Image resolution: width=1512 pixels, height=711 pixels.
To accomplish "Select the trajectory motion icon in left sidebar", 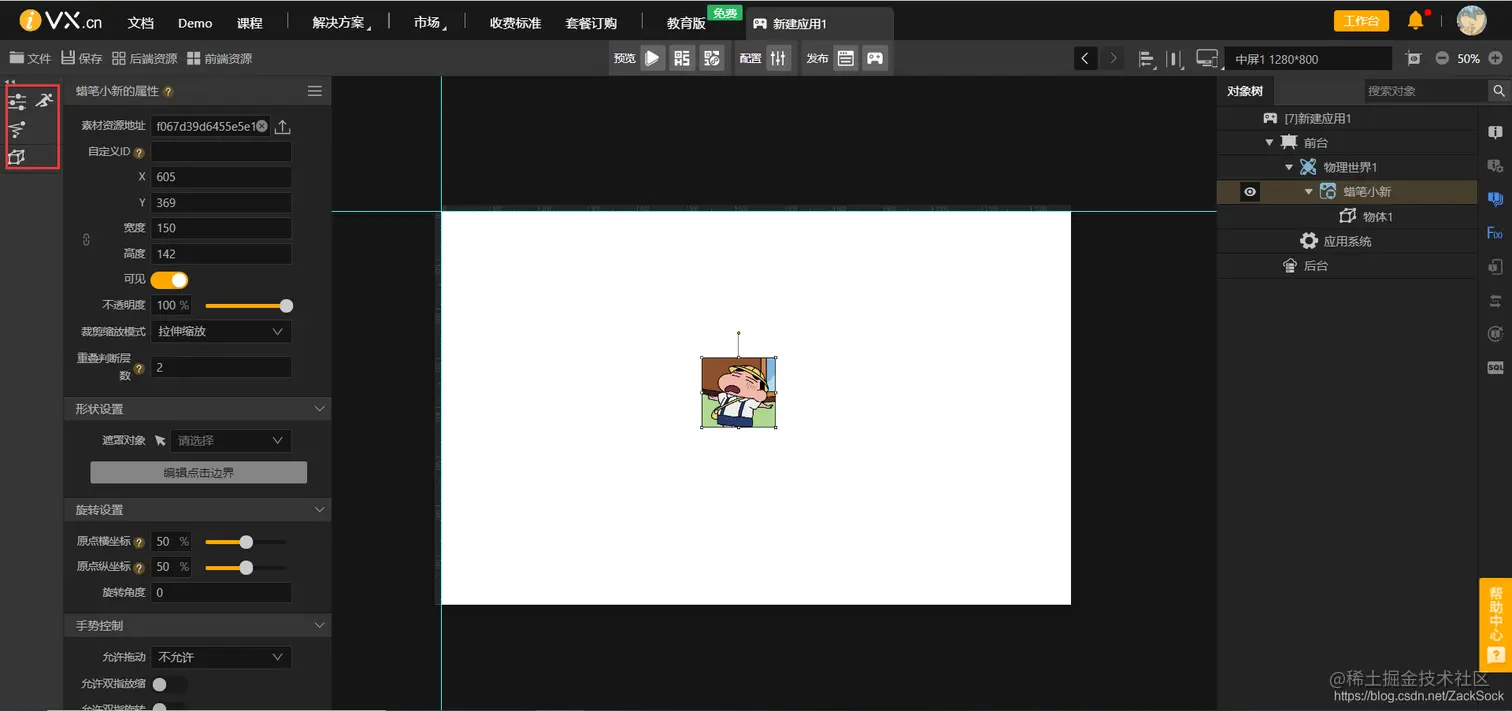I will pyautogui.click(x=17, y=129).
